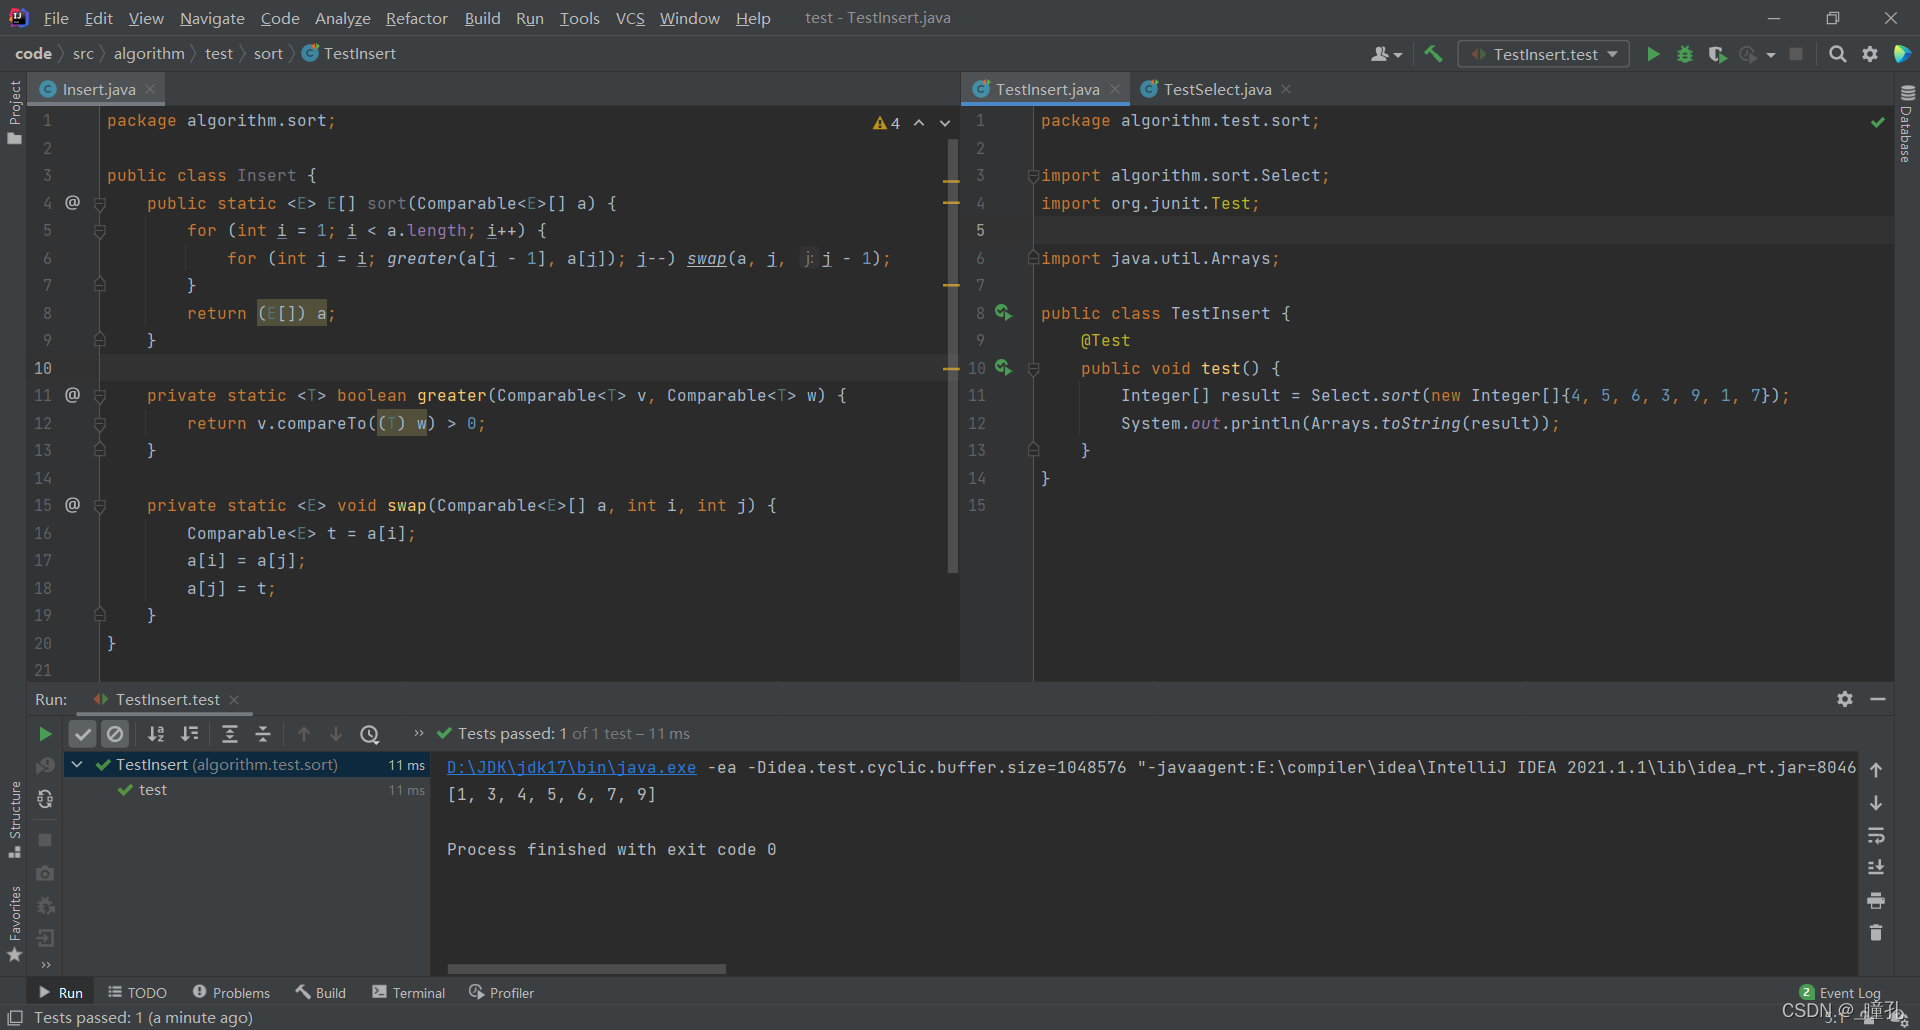Open the File menu
Screen dimensions: 1920x1030
[x=56, y=18]
